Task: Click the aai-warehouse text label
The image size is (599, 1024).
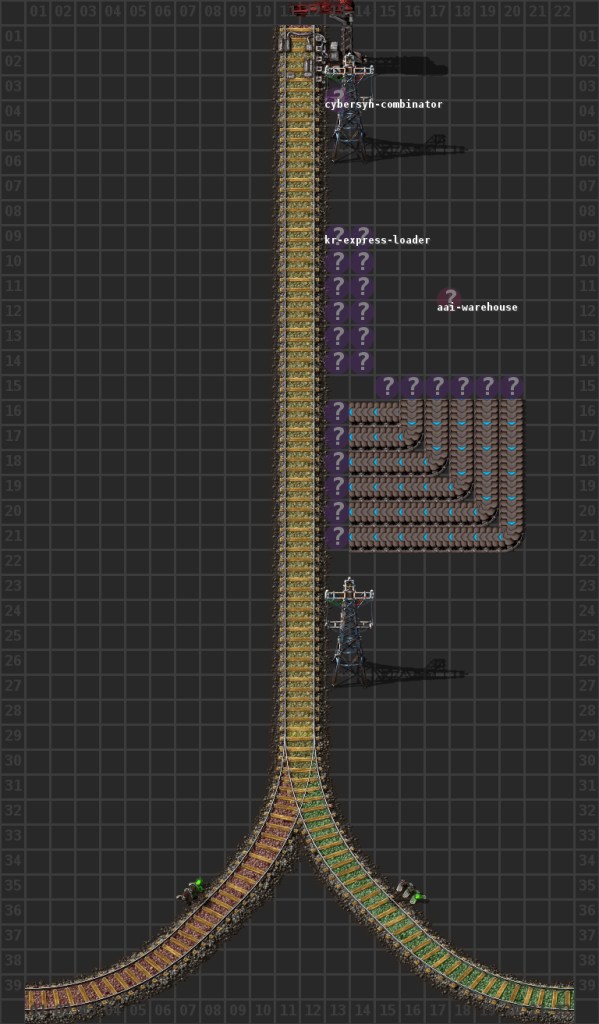Action: [478, 307]
